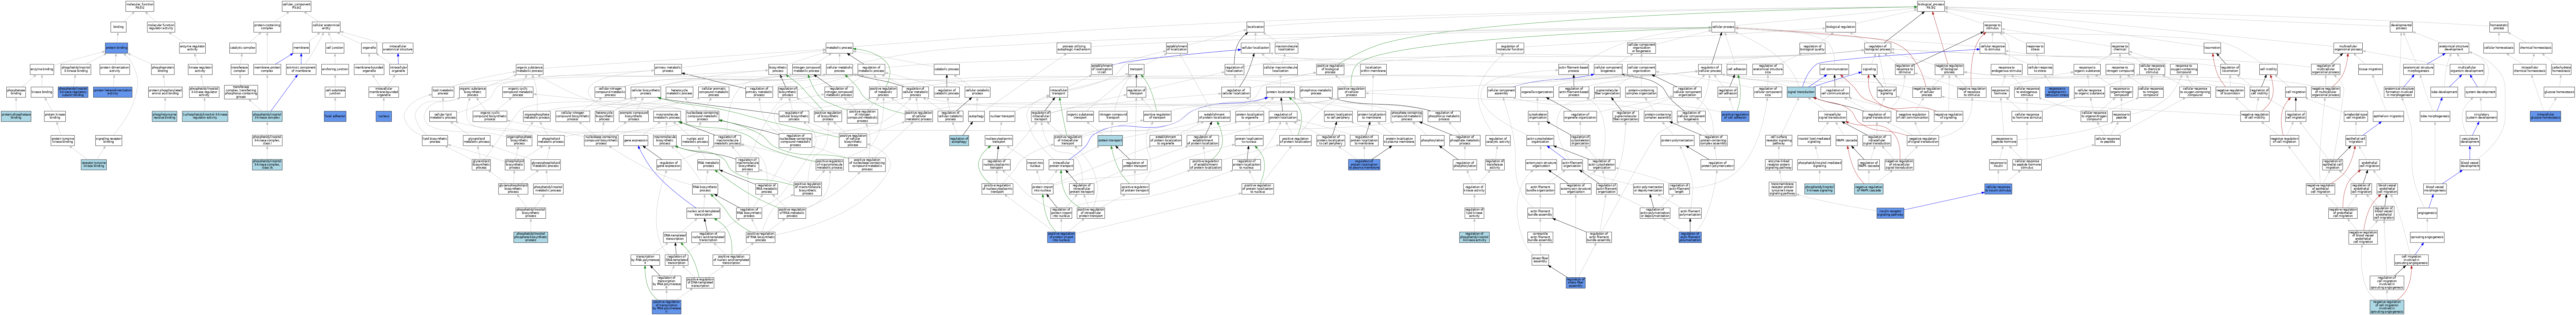
Task: Select the cellular_component root node
Action: coord(296,6)
